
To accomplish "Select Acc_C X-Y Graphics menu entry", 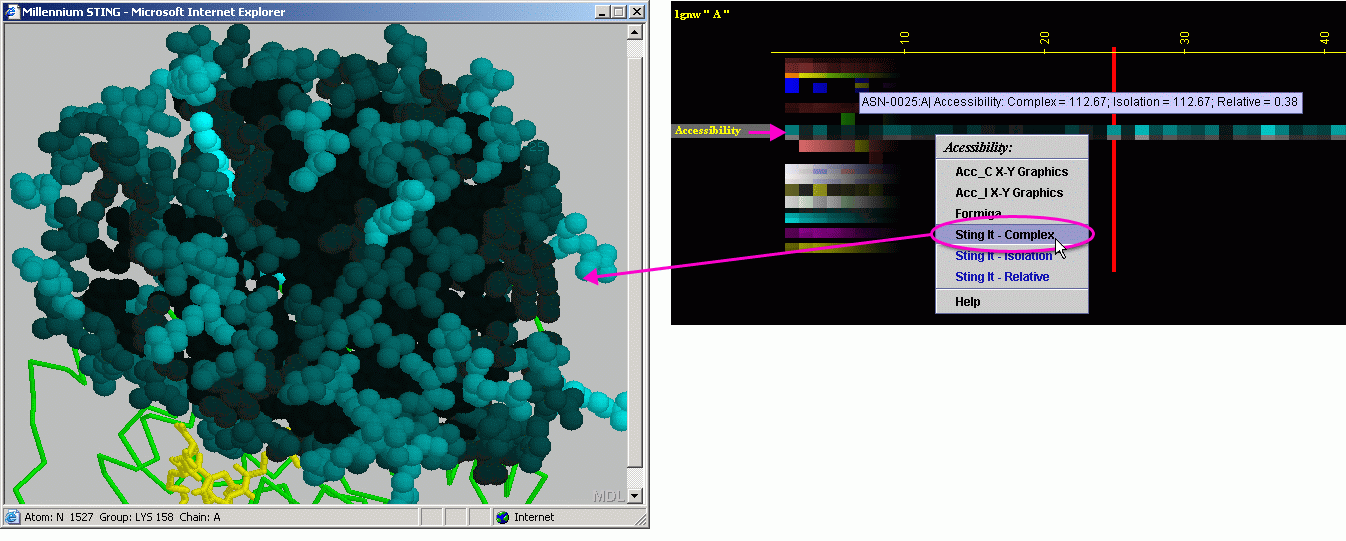I will pos(1011,172).
